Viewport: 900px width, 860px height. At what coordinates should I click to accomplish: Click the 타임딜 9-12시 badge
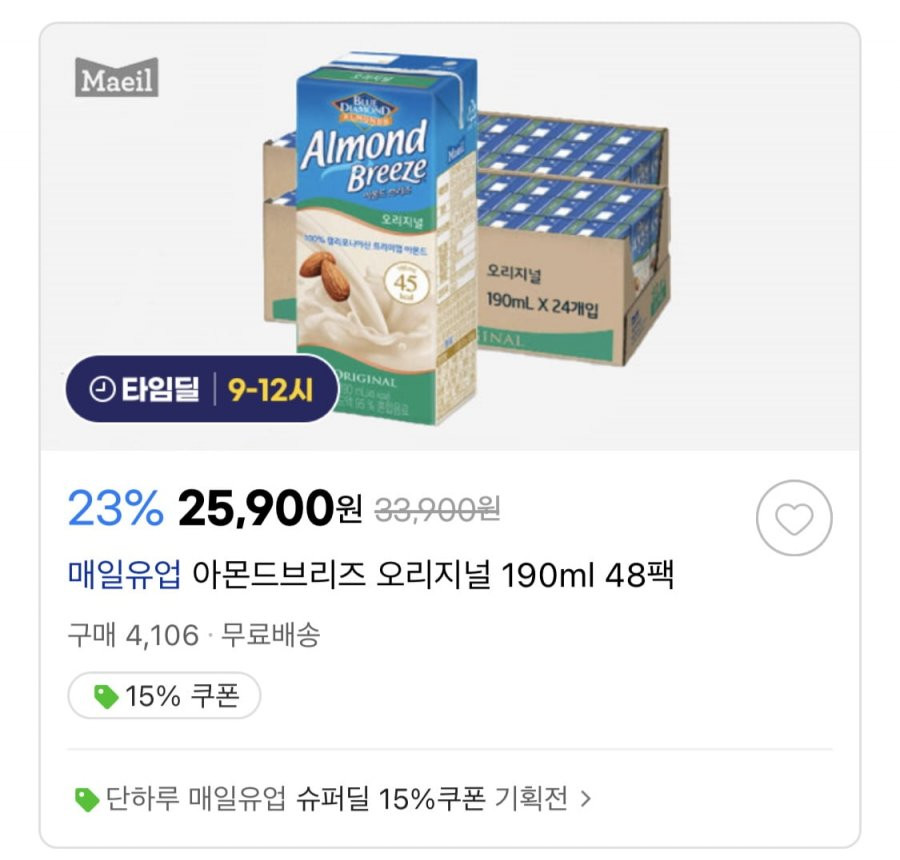click(x=202, y=389)
